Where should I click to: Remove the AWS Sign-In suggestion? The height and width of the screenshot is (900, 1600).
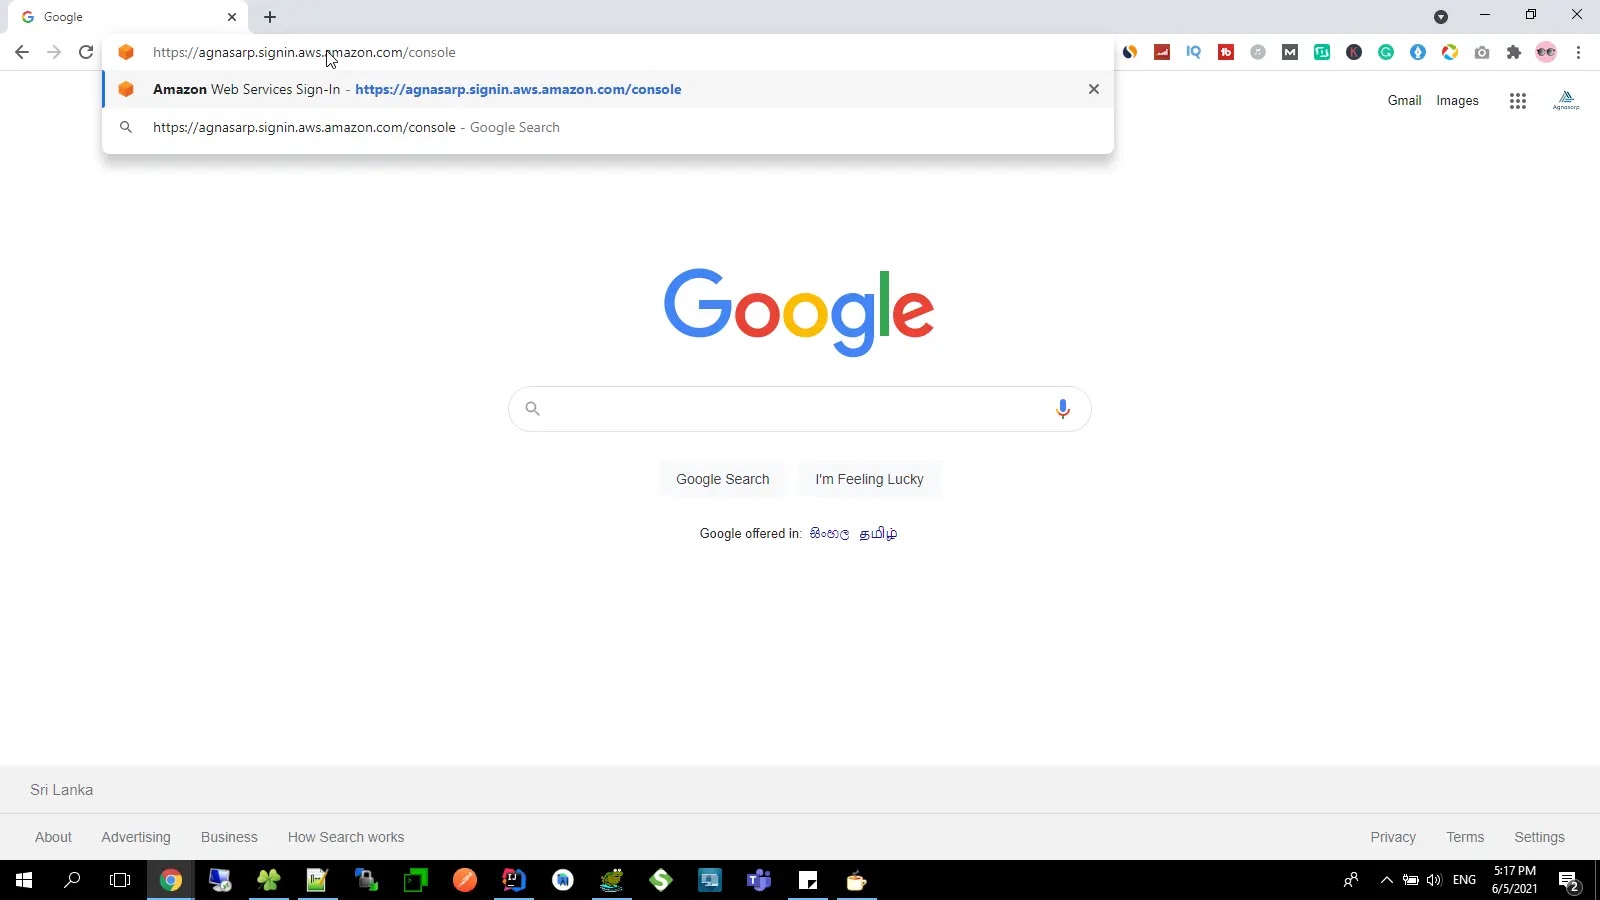(1094, 89)
